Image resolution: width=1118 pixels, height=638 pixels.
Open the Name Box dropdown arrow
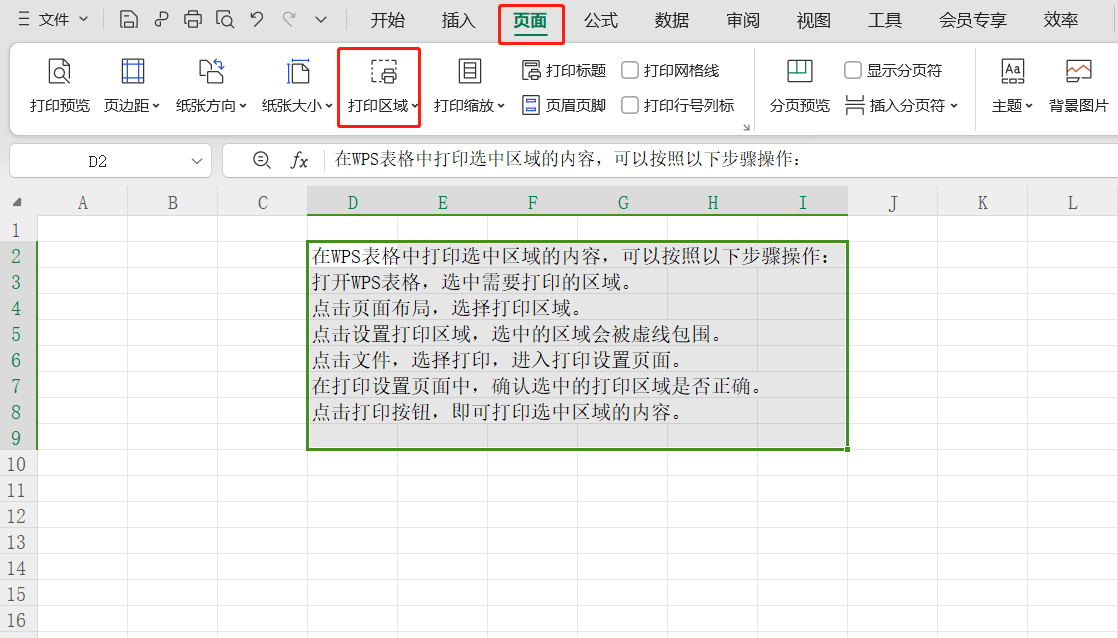pos(197,161)
